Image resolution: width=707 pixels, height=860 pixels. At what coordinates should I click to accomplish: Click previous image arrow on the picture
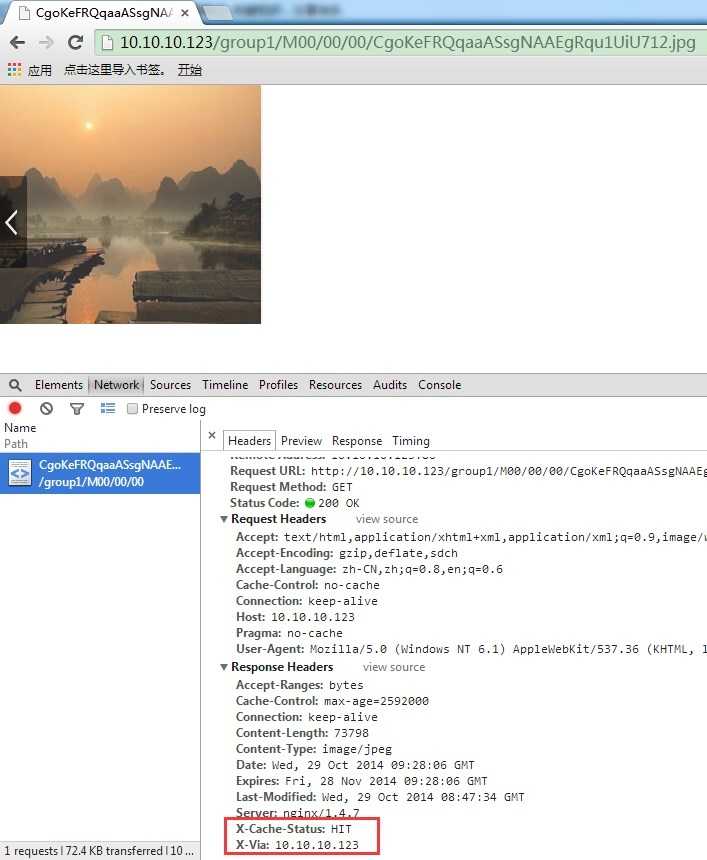(12, 222)
